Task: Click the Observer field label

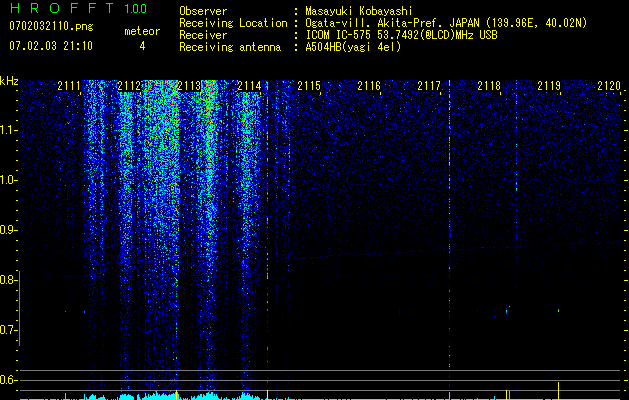Action: point(203,11)
